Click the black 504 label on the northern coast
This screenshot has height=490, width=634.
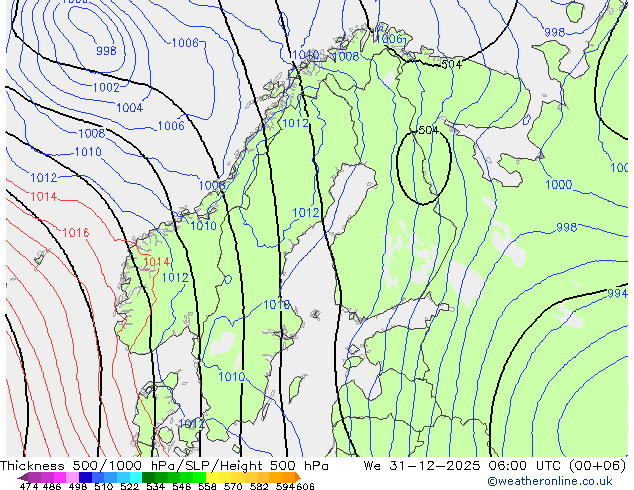tap(451, 64)
